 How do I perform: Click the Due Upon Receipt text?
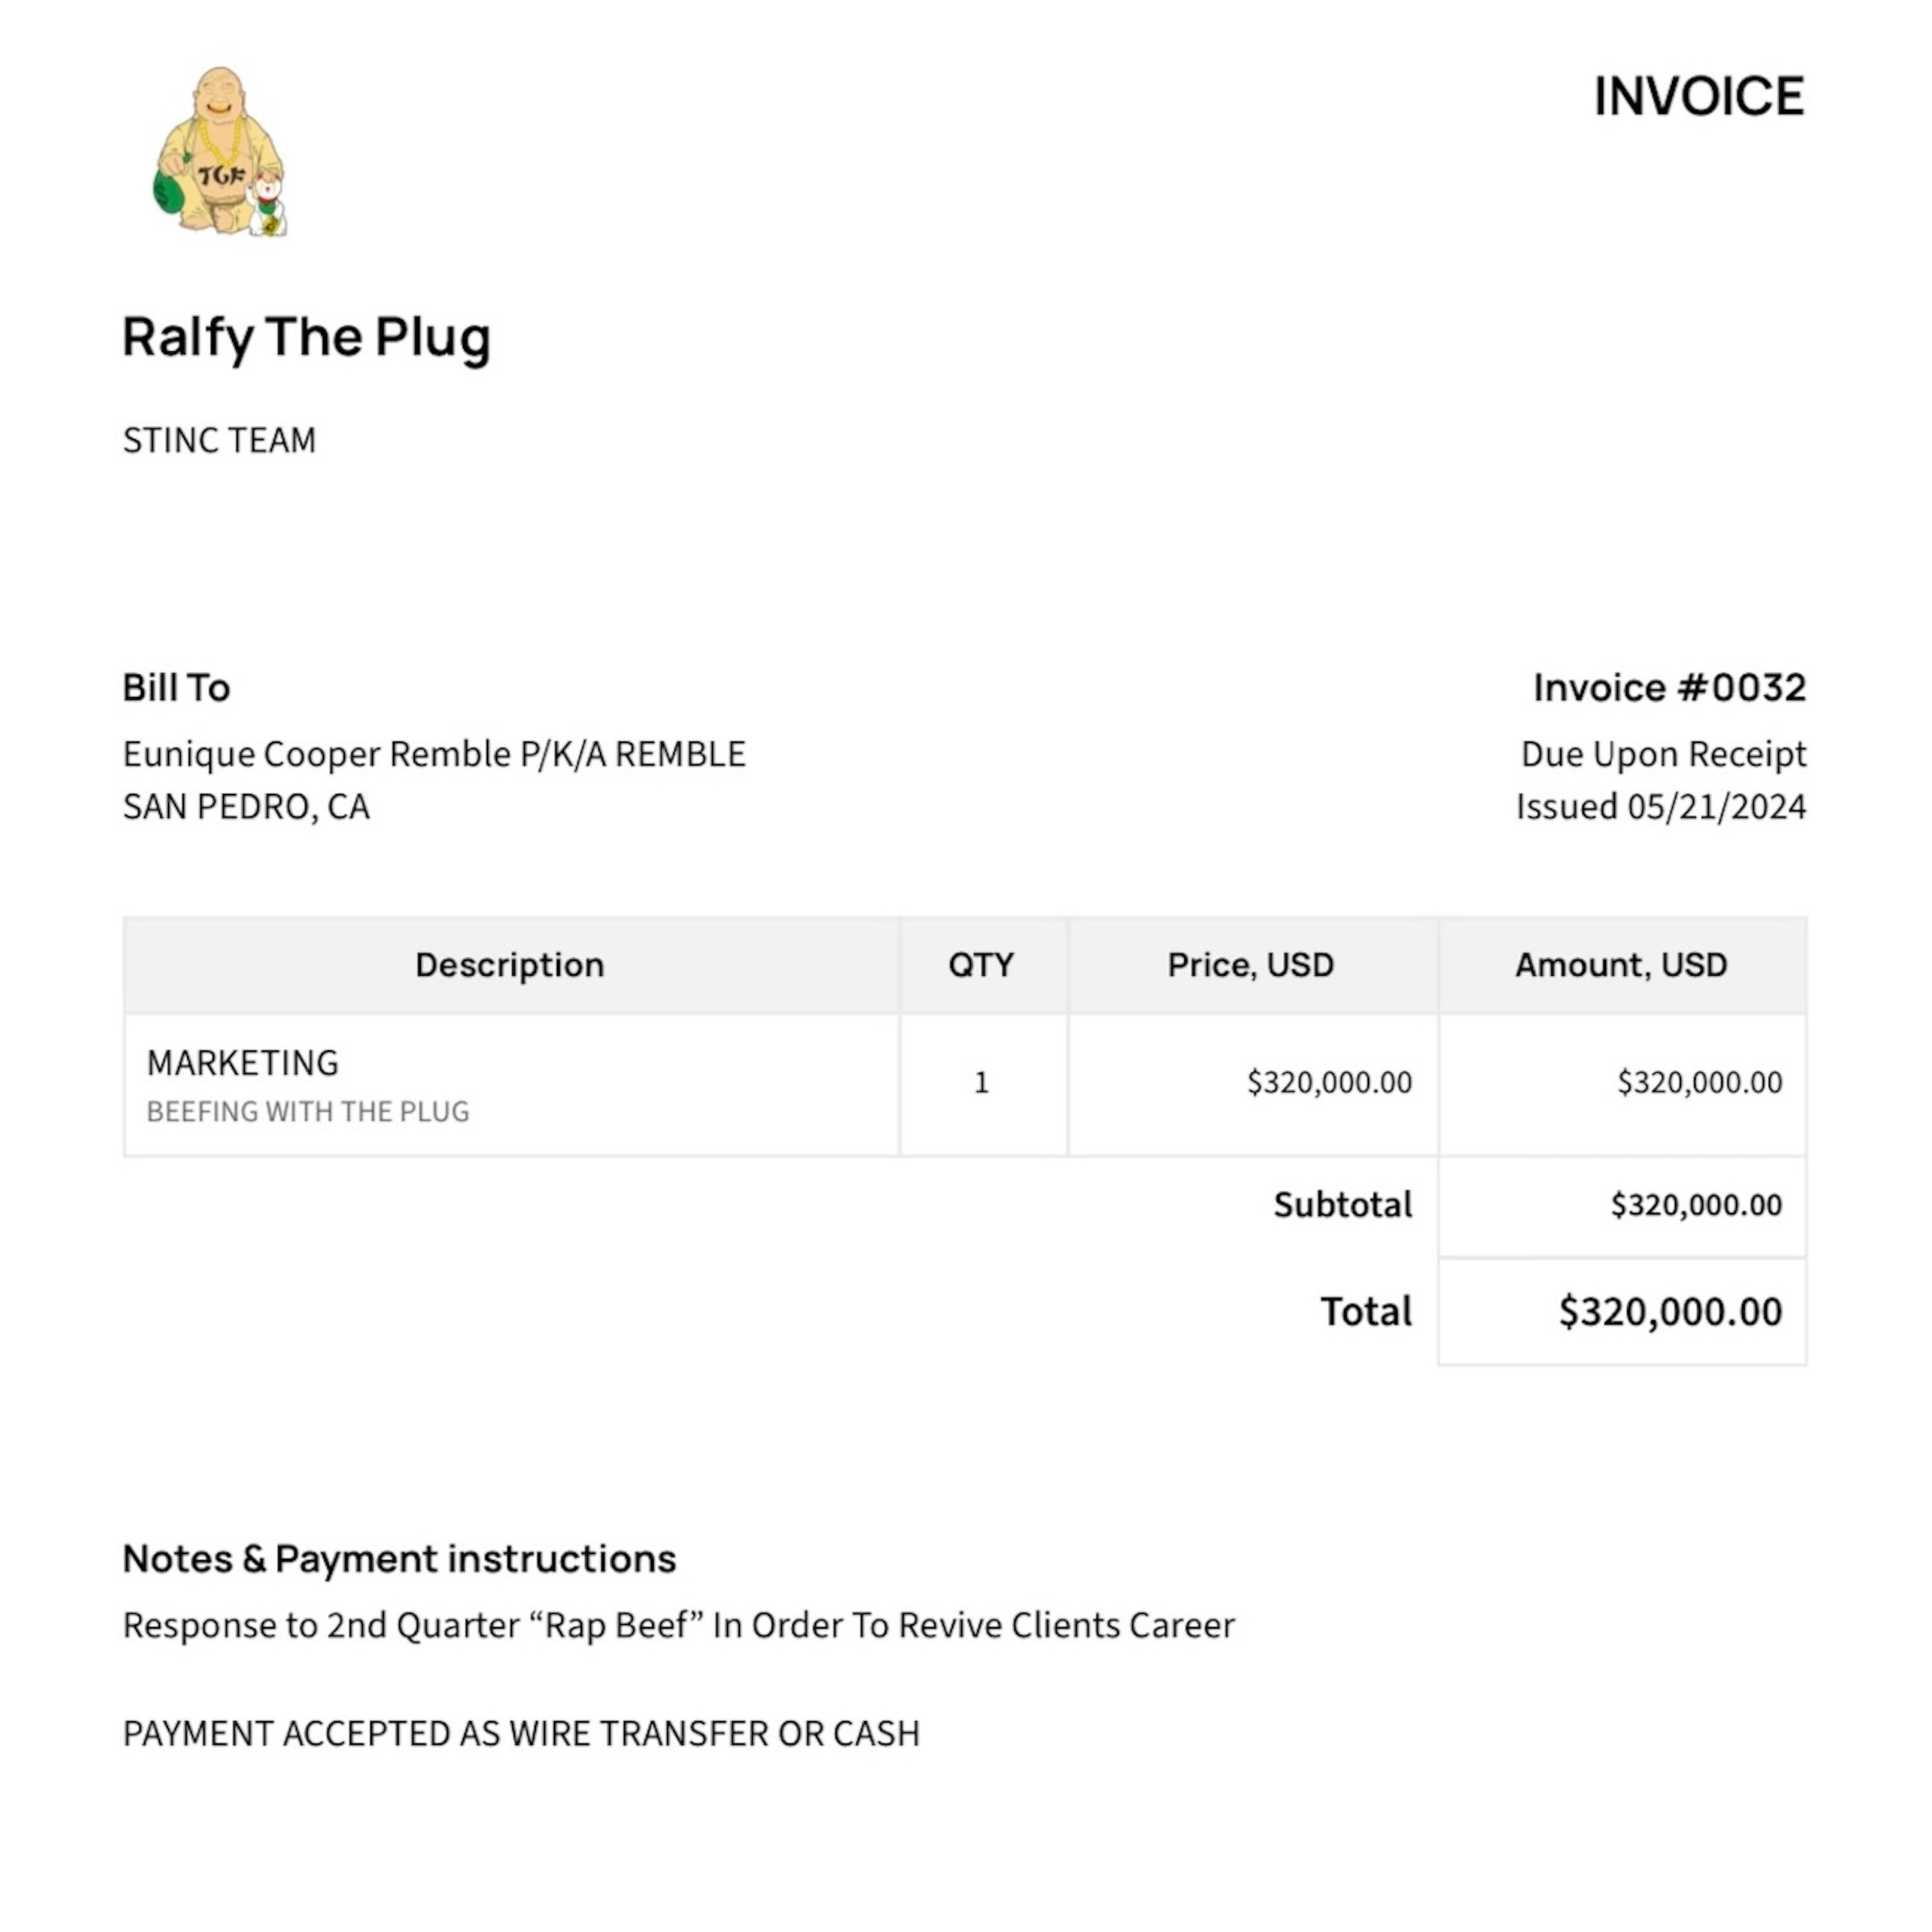coord(1663,754)
